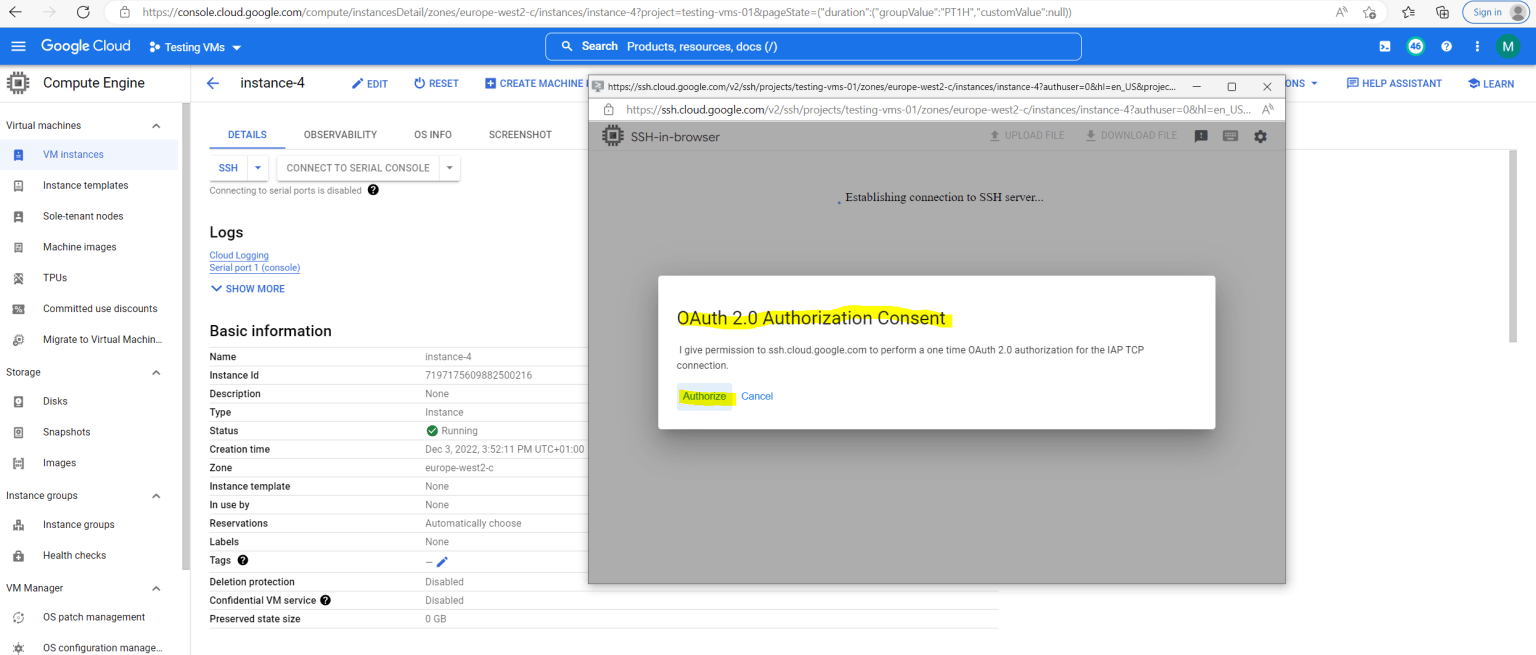Click the highlighted Authorize button
1536x655 pixels.
click(703, 396)
